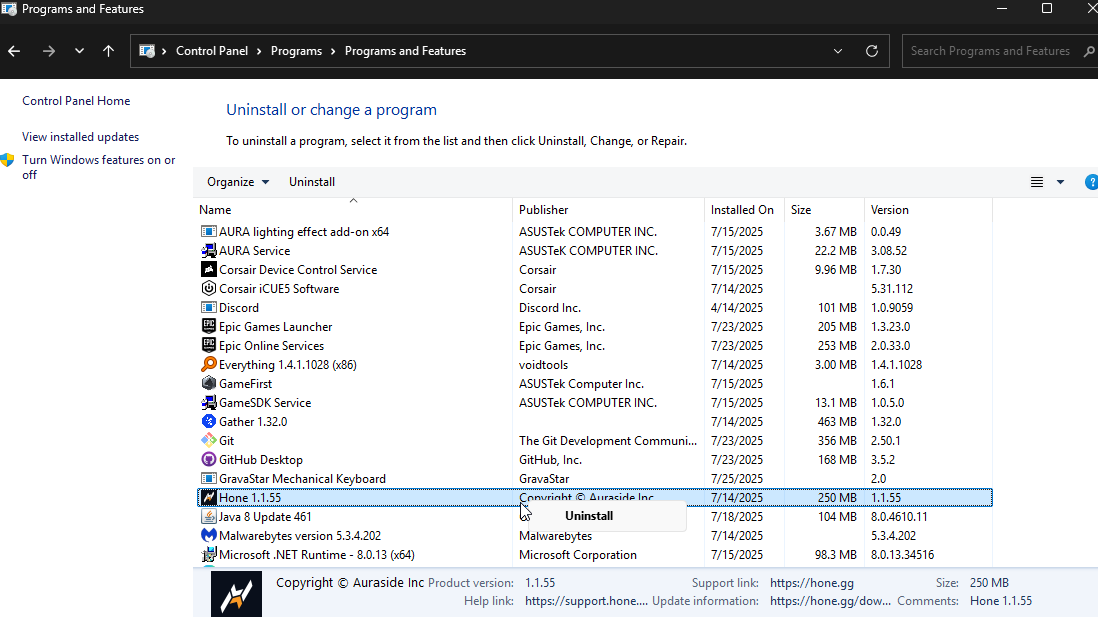Click Programs in the breadcrumb path
This screenshot has width=1098, height=617.
[x=296, y=51]
